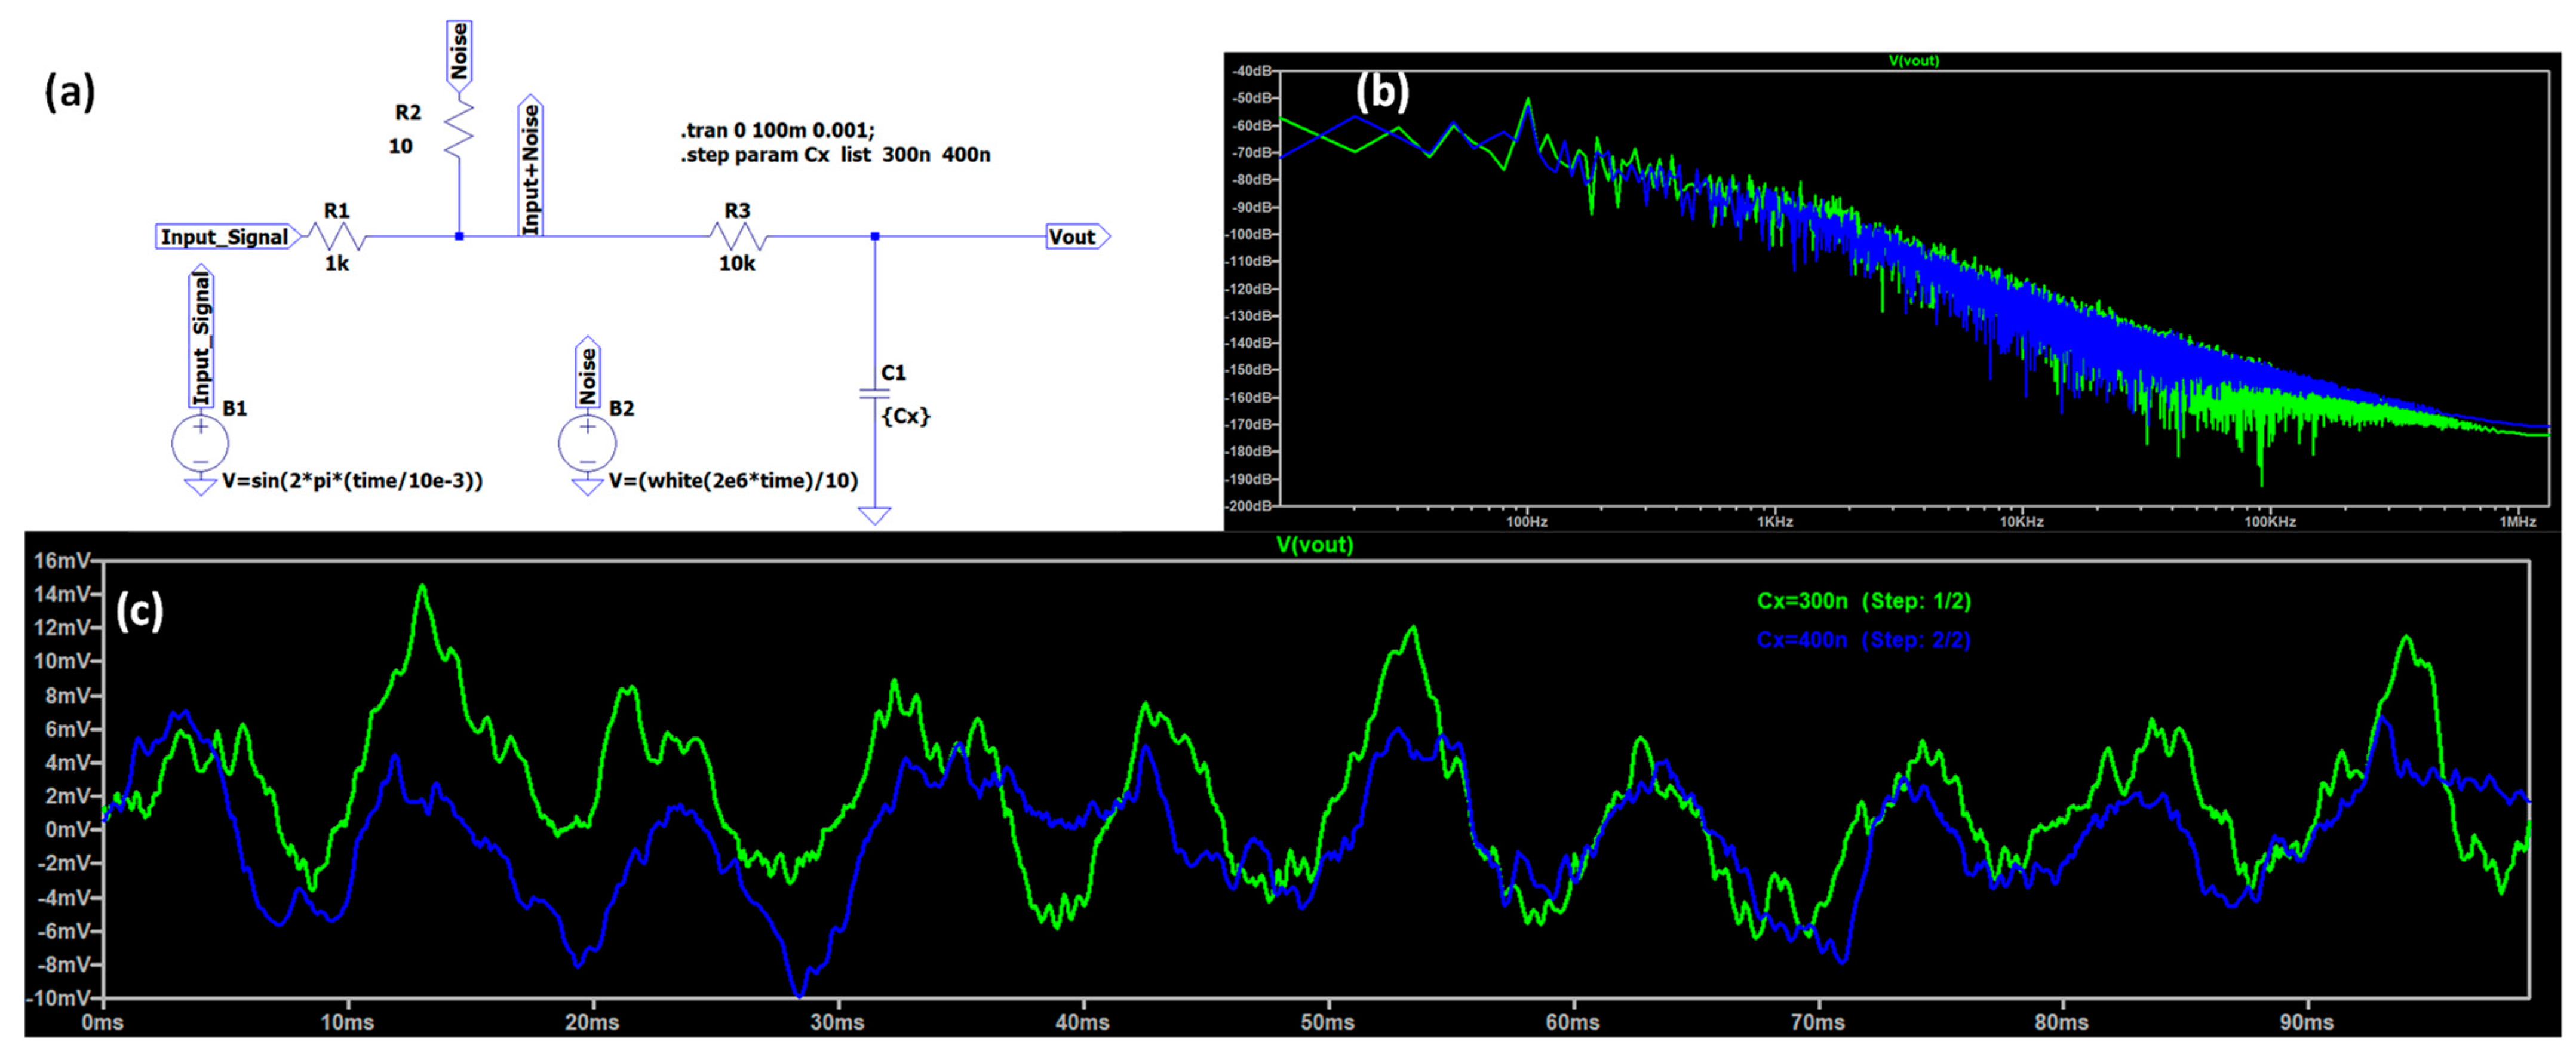Click the .step param Cx list directive
This screenshot has height=1060, width=2576.
(x=835, y=155)
